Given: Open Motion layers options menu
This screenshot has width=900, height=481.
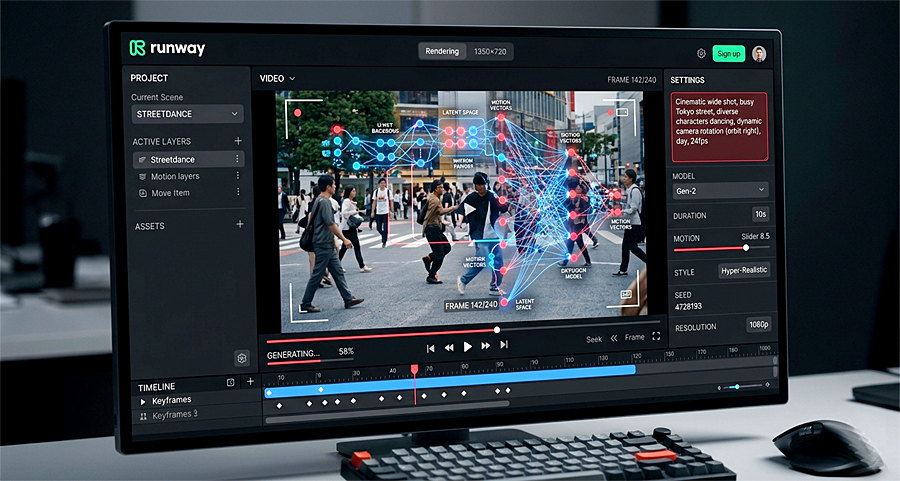Looking at the screenshot, I should point(238,176).
